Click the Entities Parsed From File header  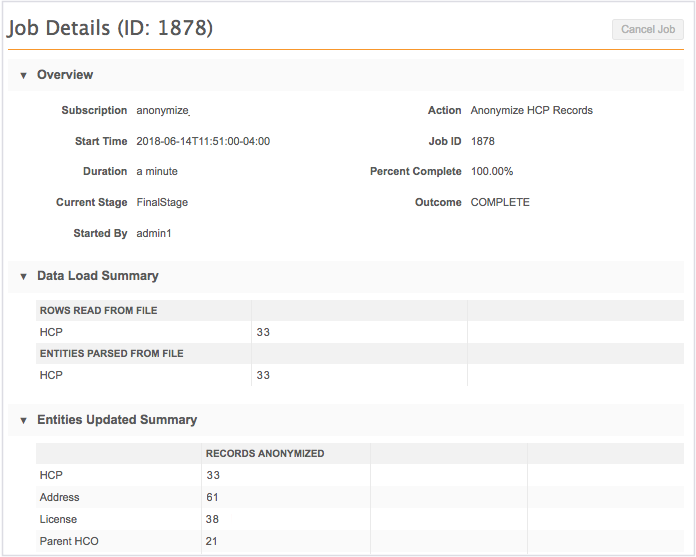pos(111,354)
